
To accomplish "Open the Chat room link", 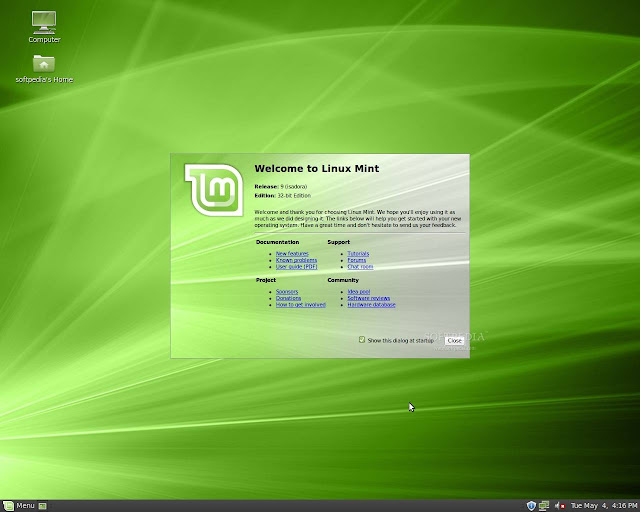I will [360, 267].
